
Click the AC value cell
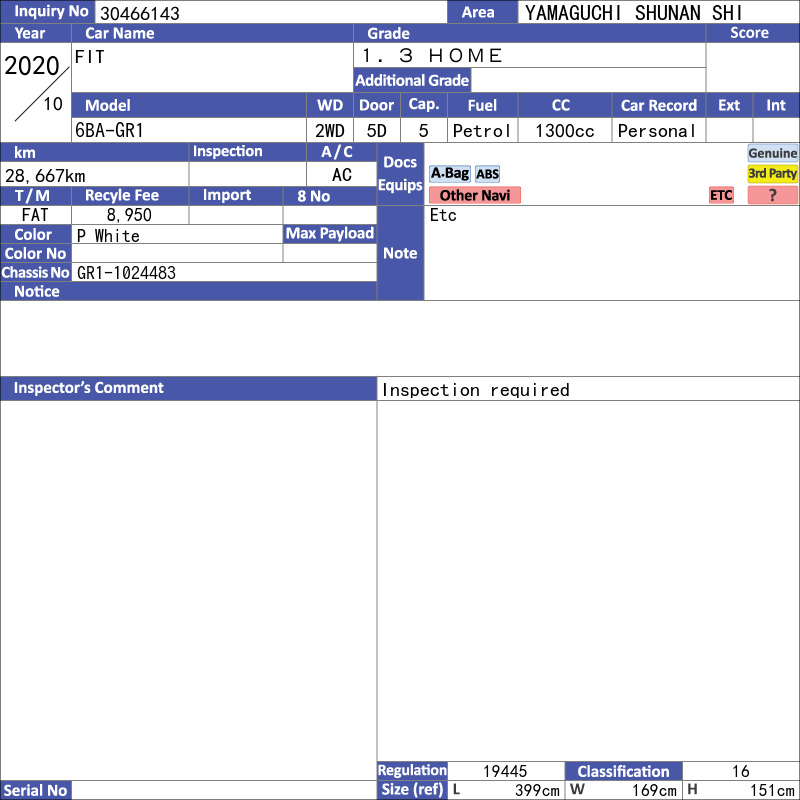(342, 175)
